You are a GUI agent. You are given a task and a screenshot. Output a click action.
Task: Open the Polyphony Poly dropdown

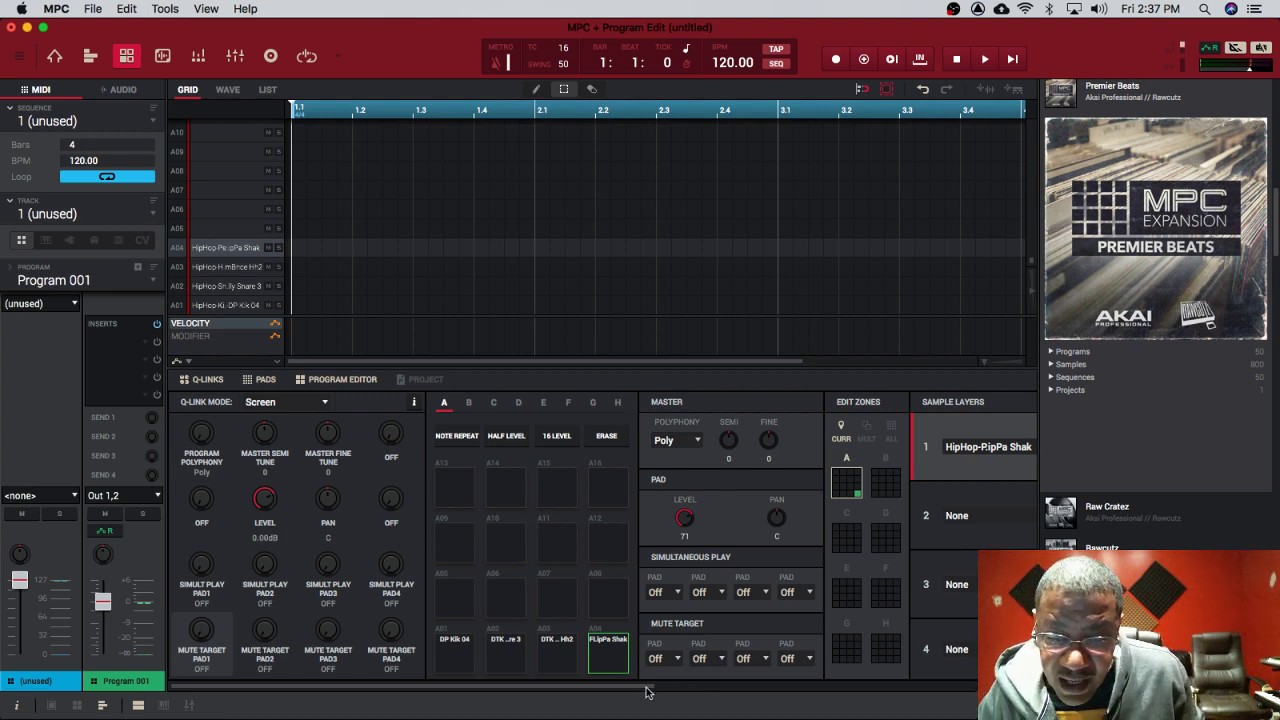point(677,440)
